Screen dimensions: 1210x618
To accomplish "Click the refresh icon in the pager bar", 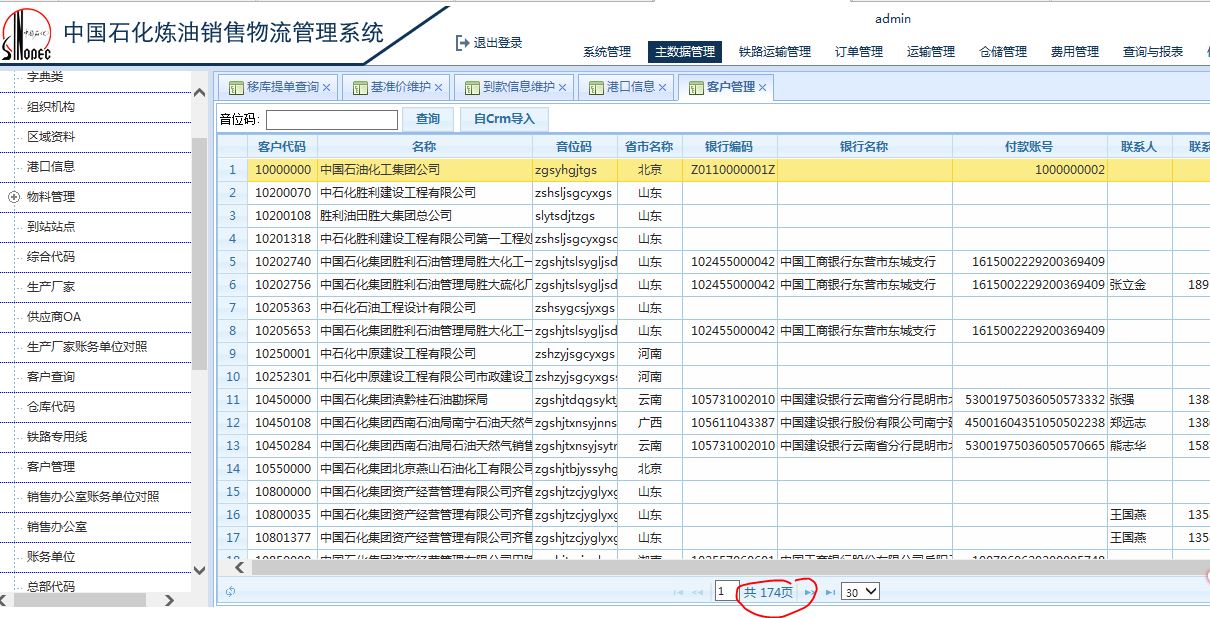I will click(230, 592).
